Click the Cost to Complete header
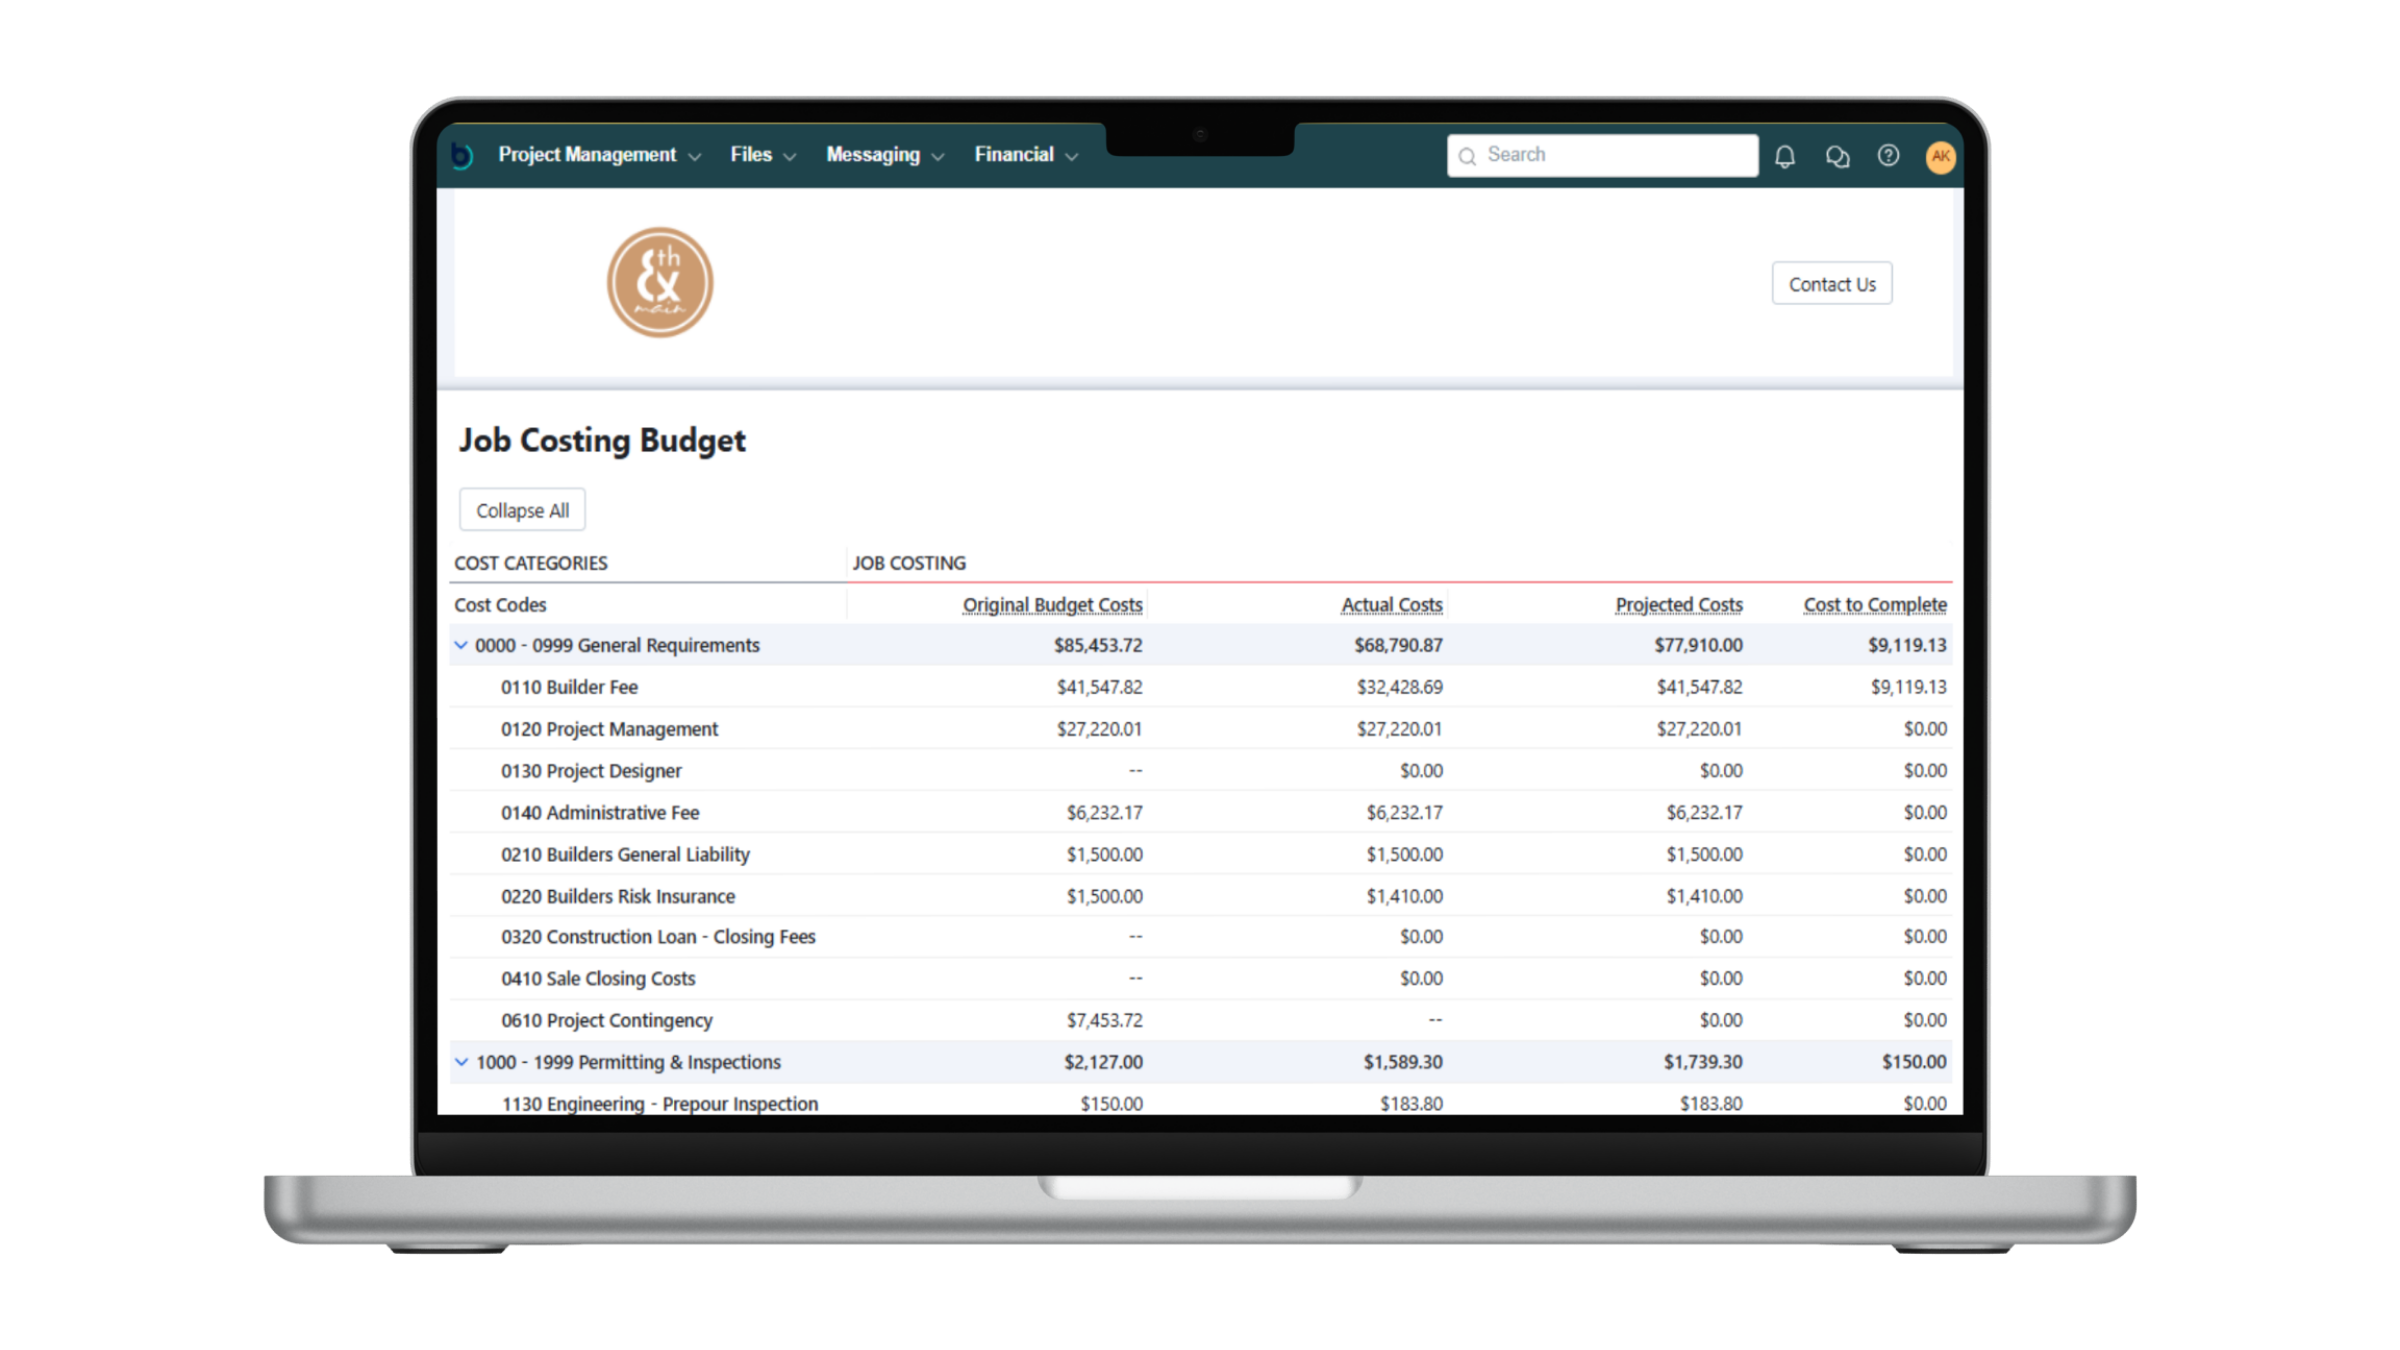This screenshot has width=2400, height=1350. tap(1874, 605)
